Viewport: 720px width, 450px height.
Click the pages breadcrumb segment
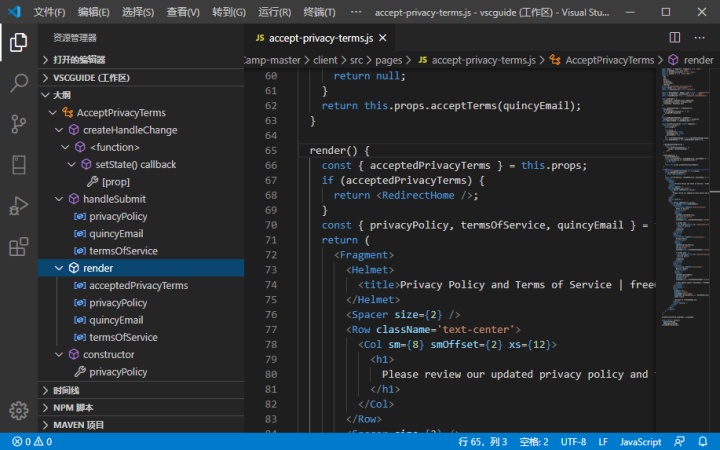[388, 60]
